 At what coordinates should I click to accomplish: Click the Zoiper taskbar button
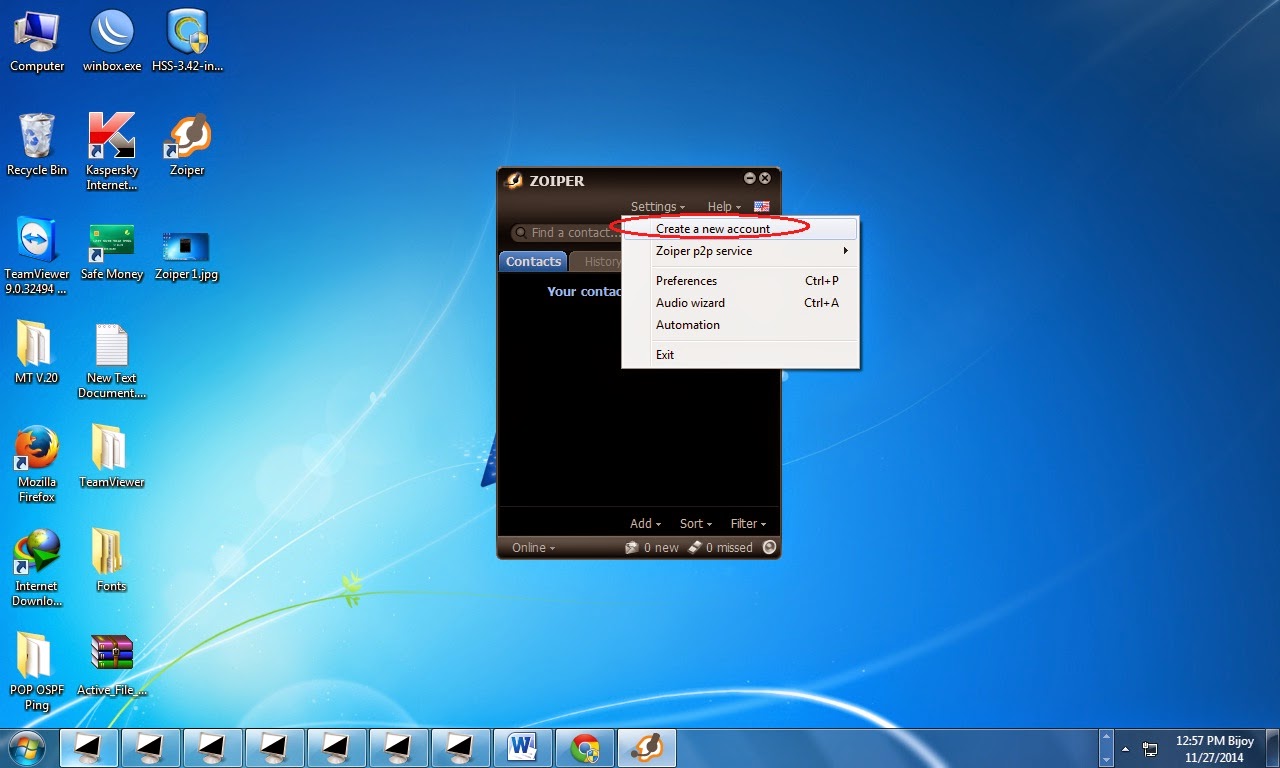[647, 748]
